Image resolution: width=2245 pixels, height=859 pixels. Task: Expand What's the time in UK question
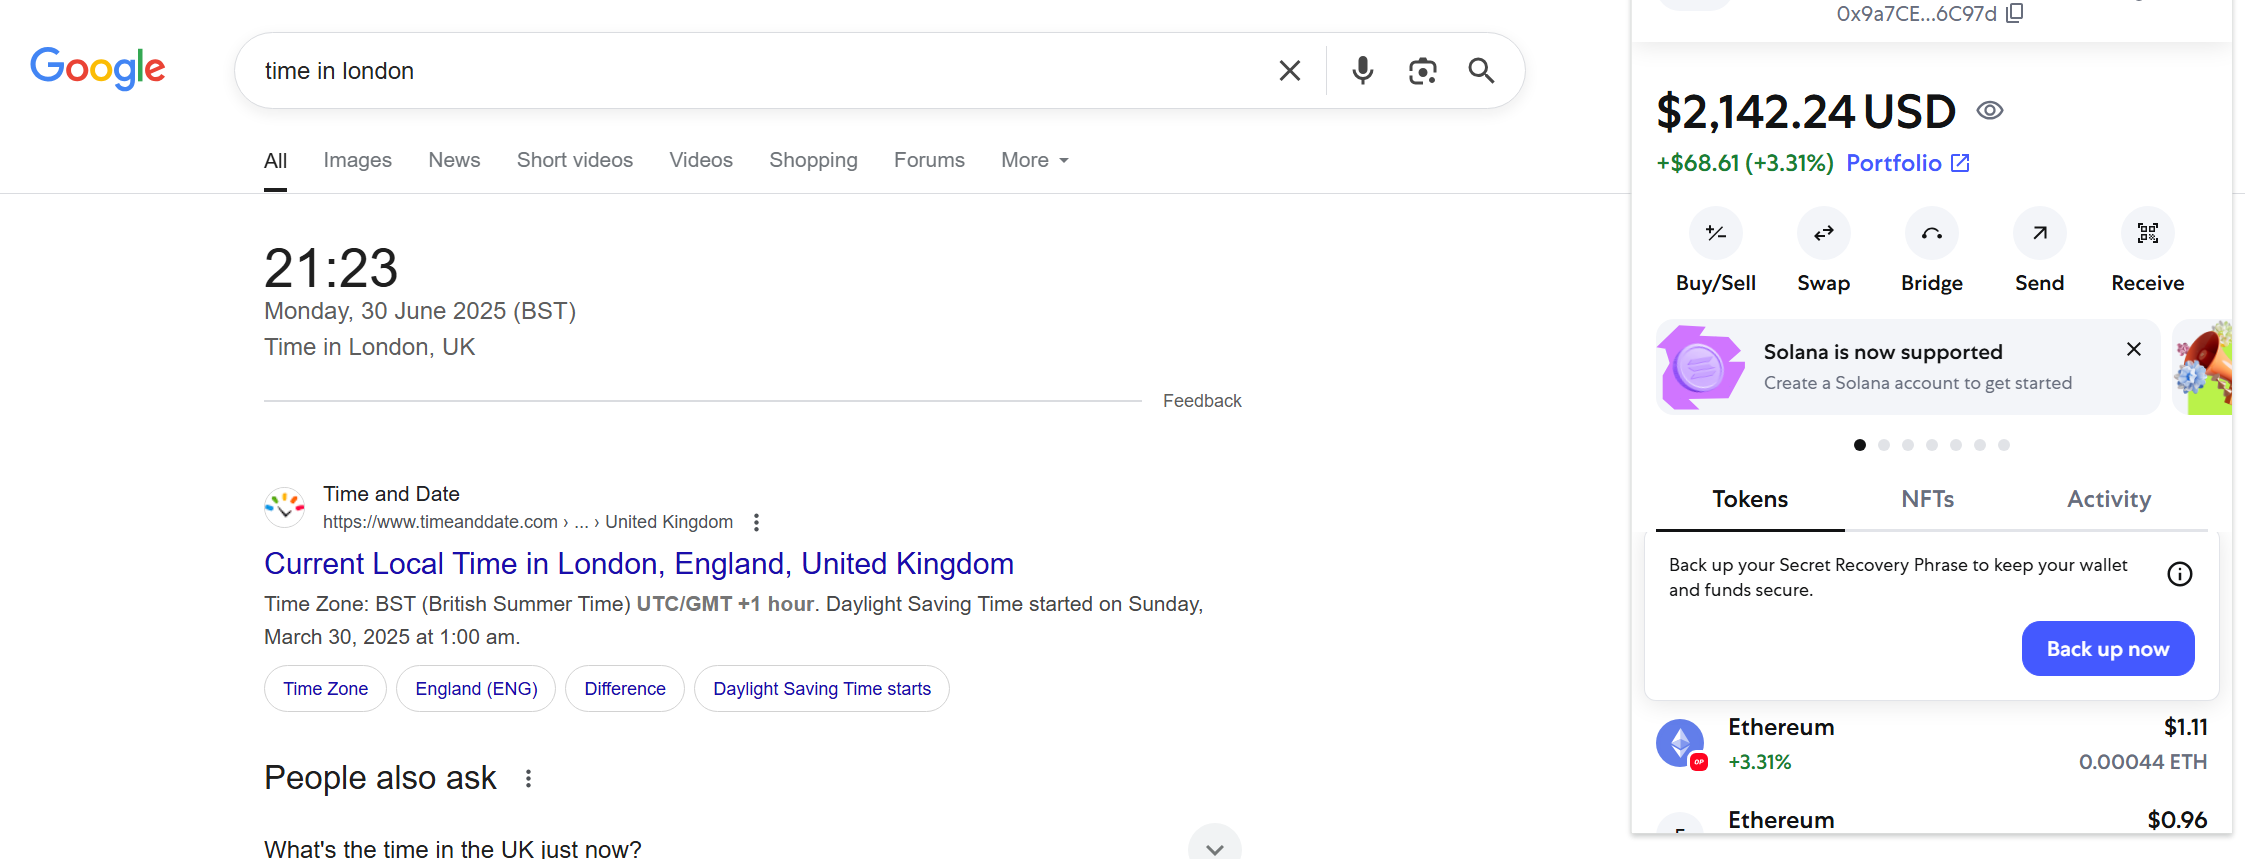(x=1214, y=847)
